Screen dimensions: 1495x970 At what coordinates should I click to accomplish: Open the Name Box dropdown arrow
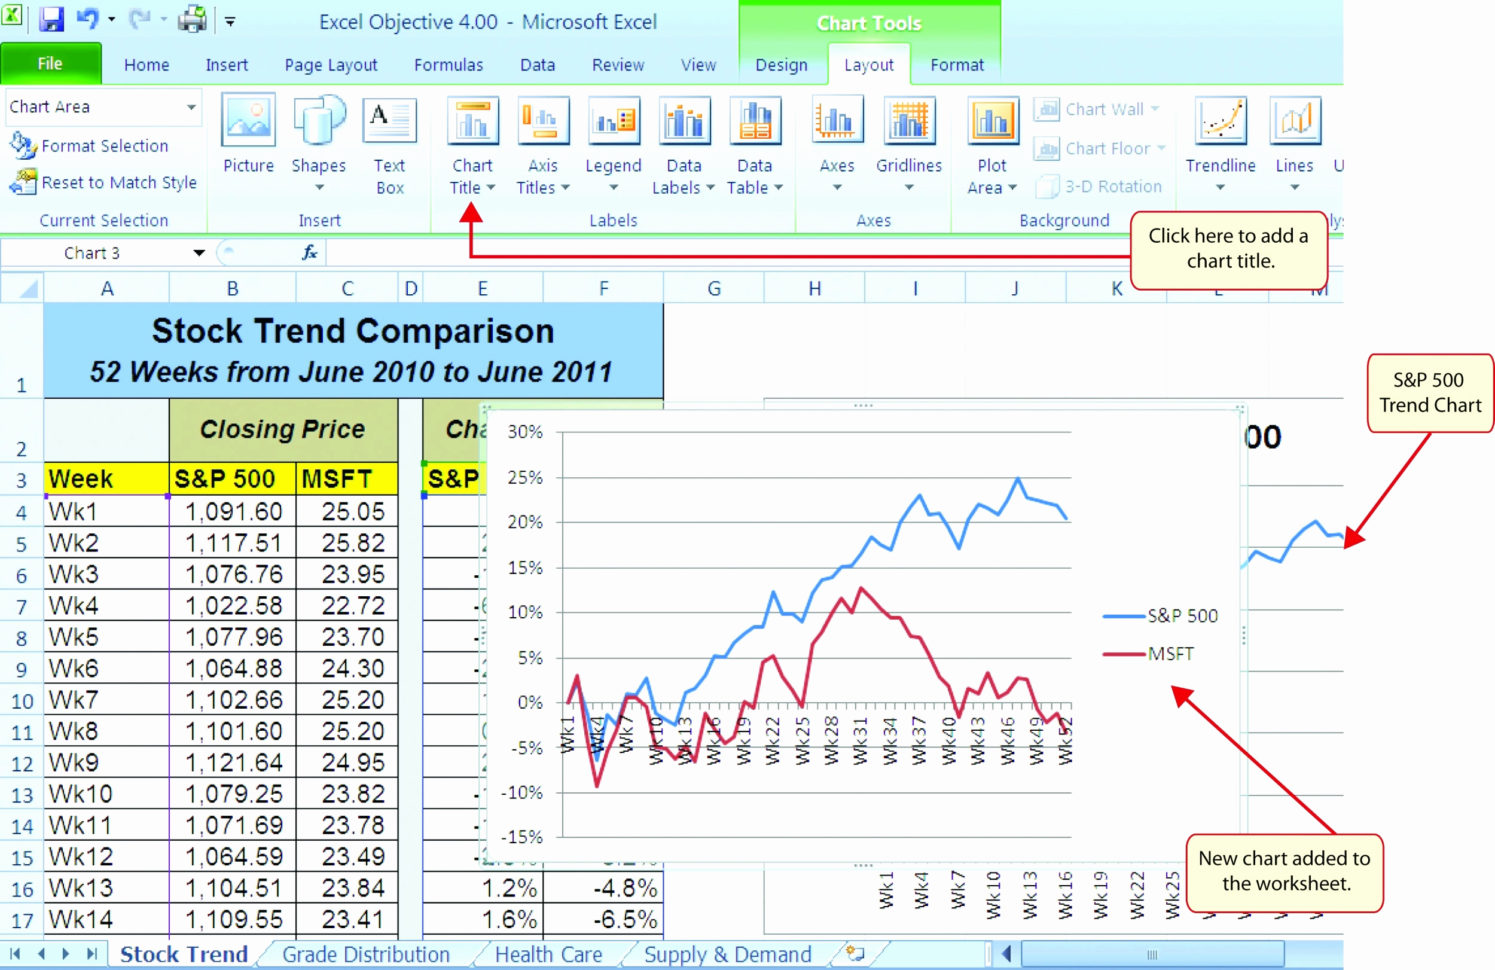[199, 253]
